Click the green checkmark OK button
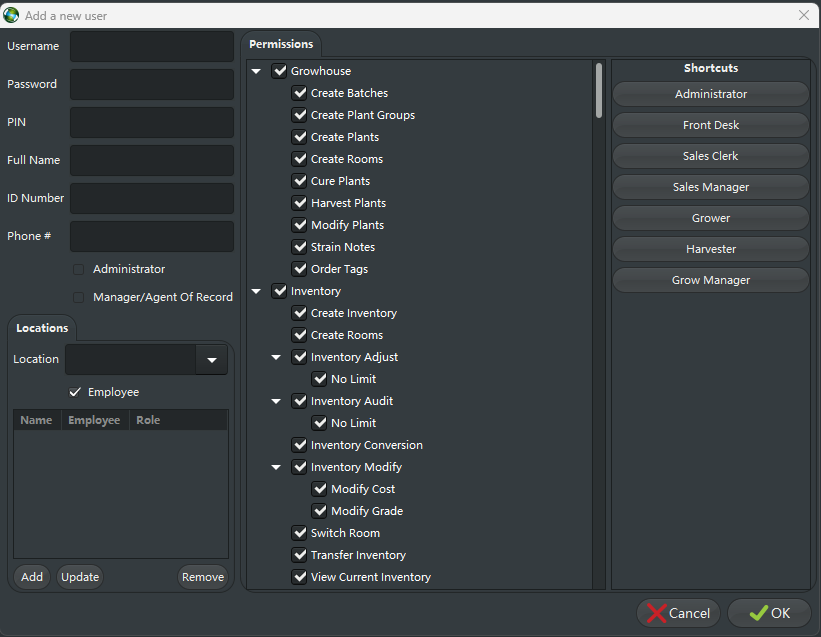This screenshot has height=637, width=821. click(x=769, y=613)
